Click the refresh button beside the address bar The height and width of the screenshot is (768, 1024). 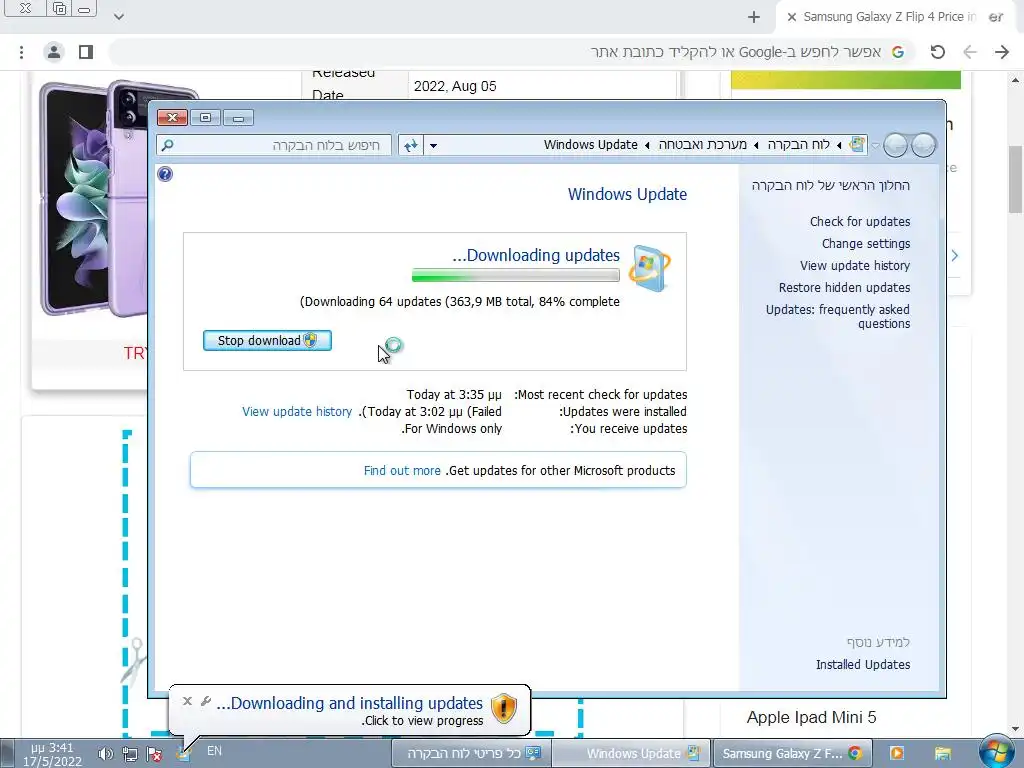click(x=410, y=145)
